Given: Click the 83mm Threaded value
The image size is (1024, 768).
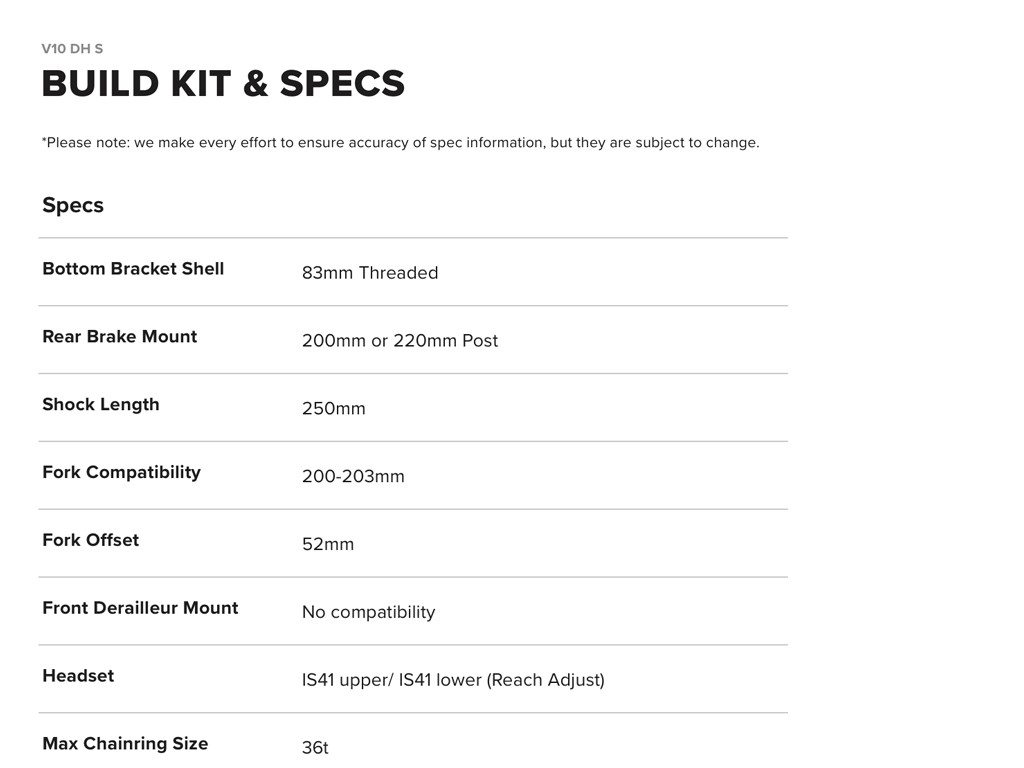Looking at the screenshot, I should tap(370, 273).
